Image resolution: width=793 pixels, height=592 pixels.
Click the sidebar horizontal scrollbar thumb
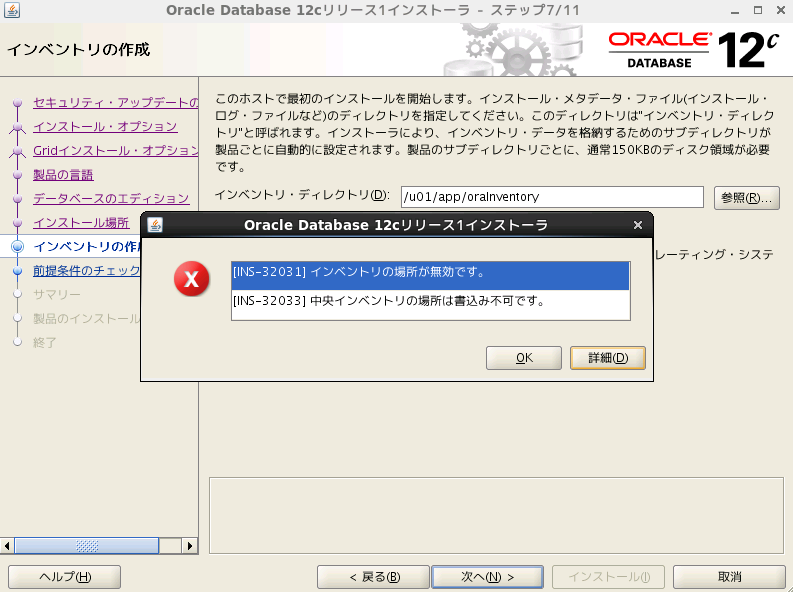(87, 546)
